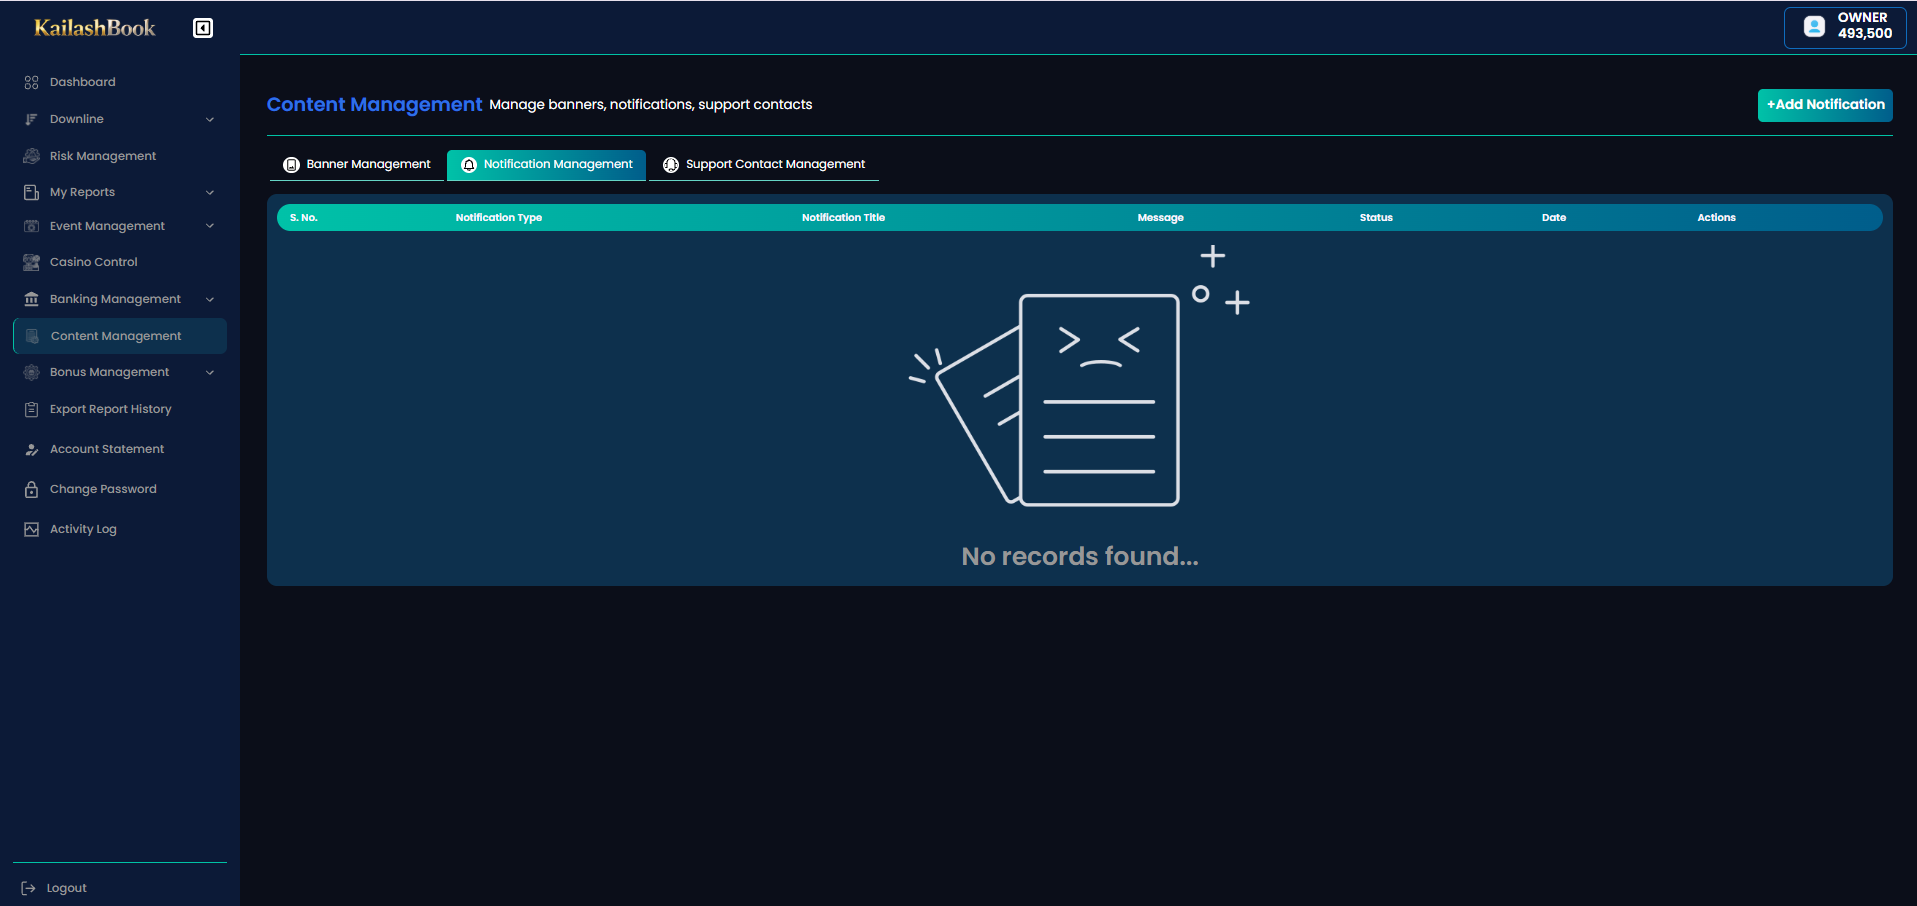
Task: Click the Banner Management tab icon
Action: pos(291,165)
